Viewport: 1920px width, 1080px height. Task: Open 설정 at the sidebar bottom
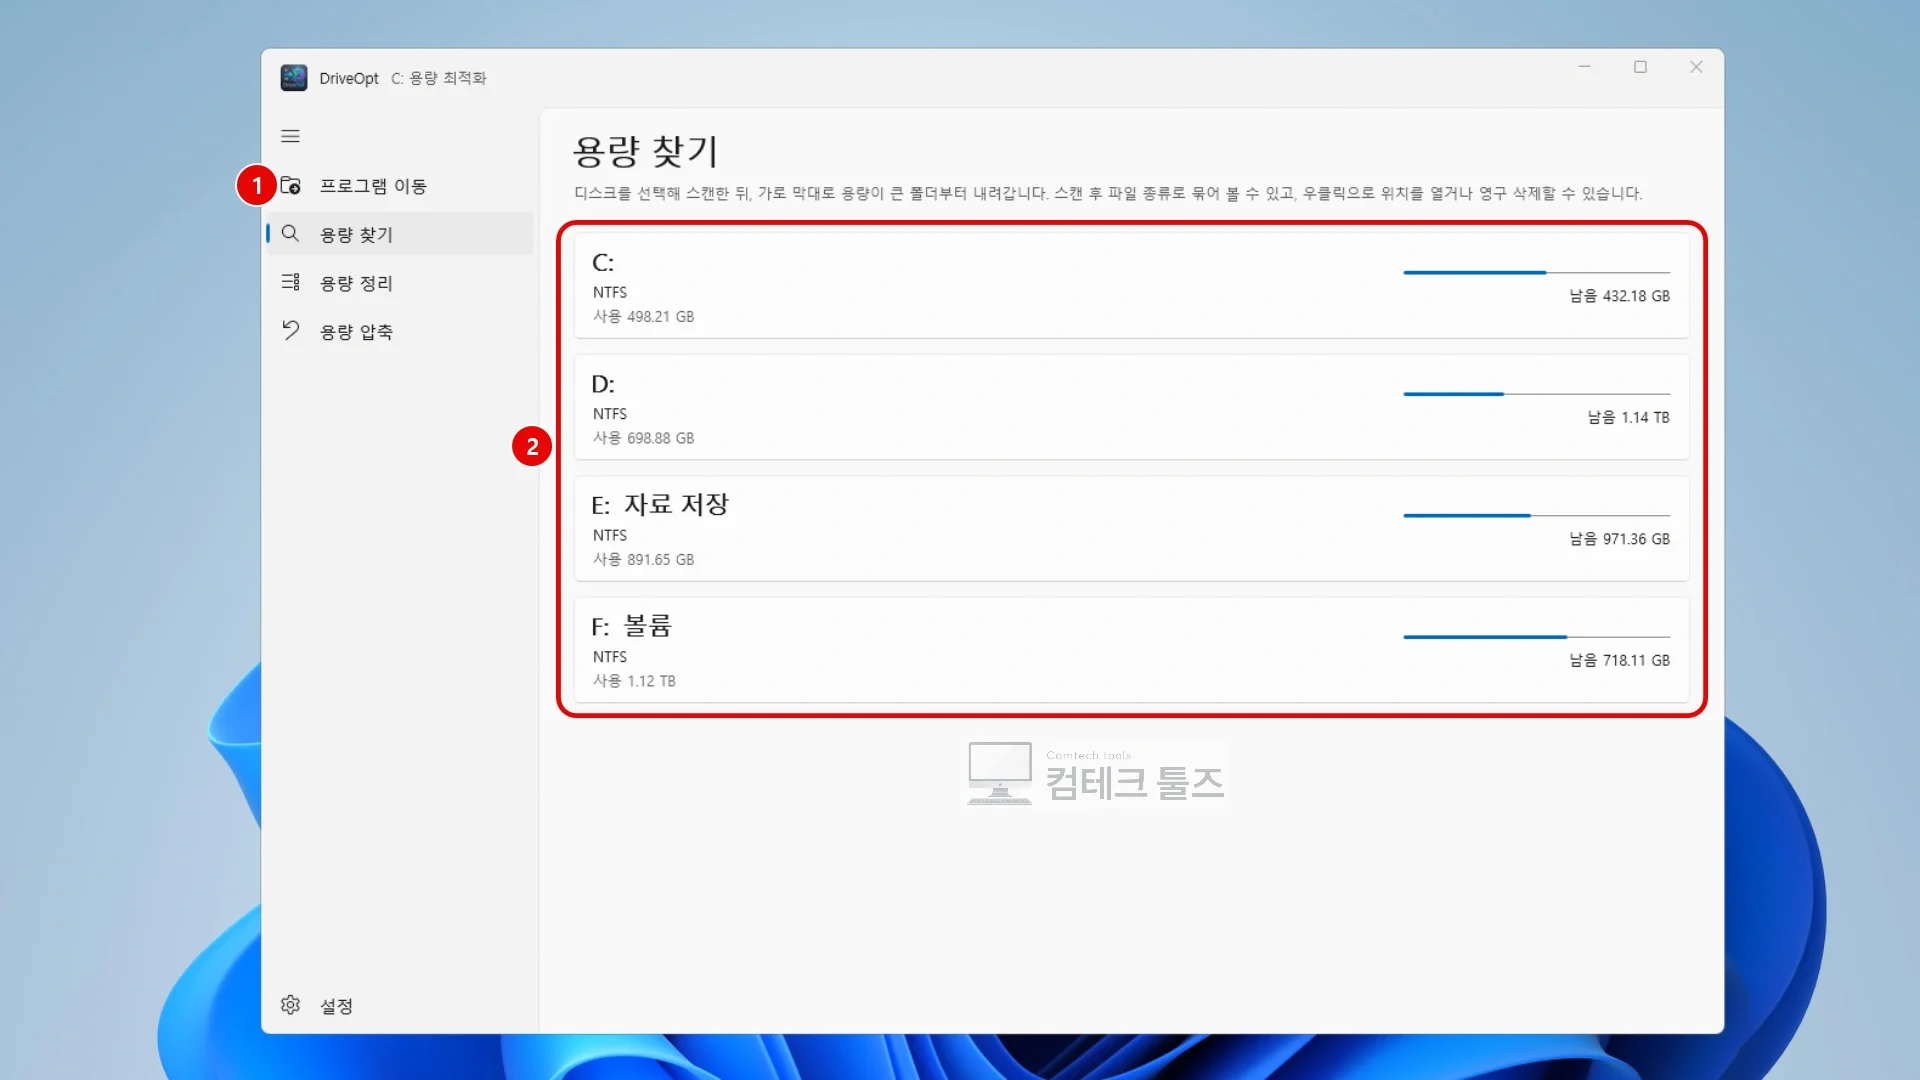coord(400,1005)
